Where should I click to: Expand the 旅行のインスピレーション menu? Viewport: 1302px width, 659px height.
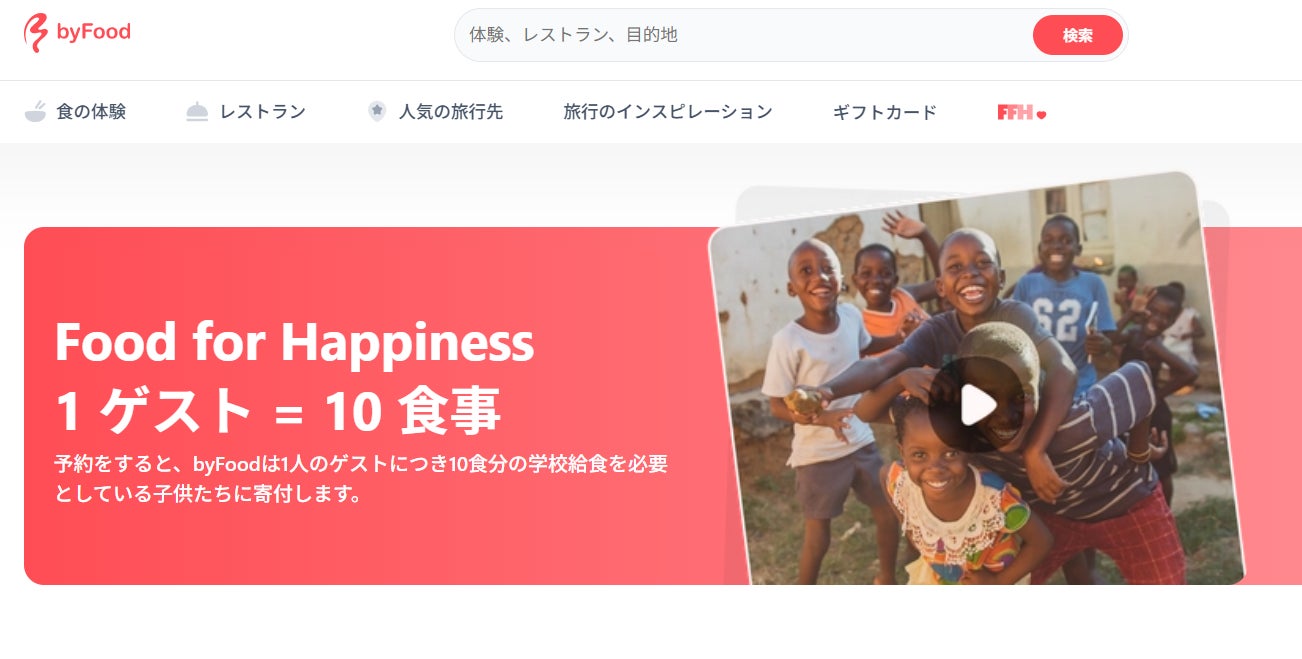[x=668, y=112]
